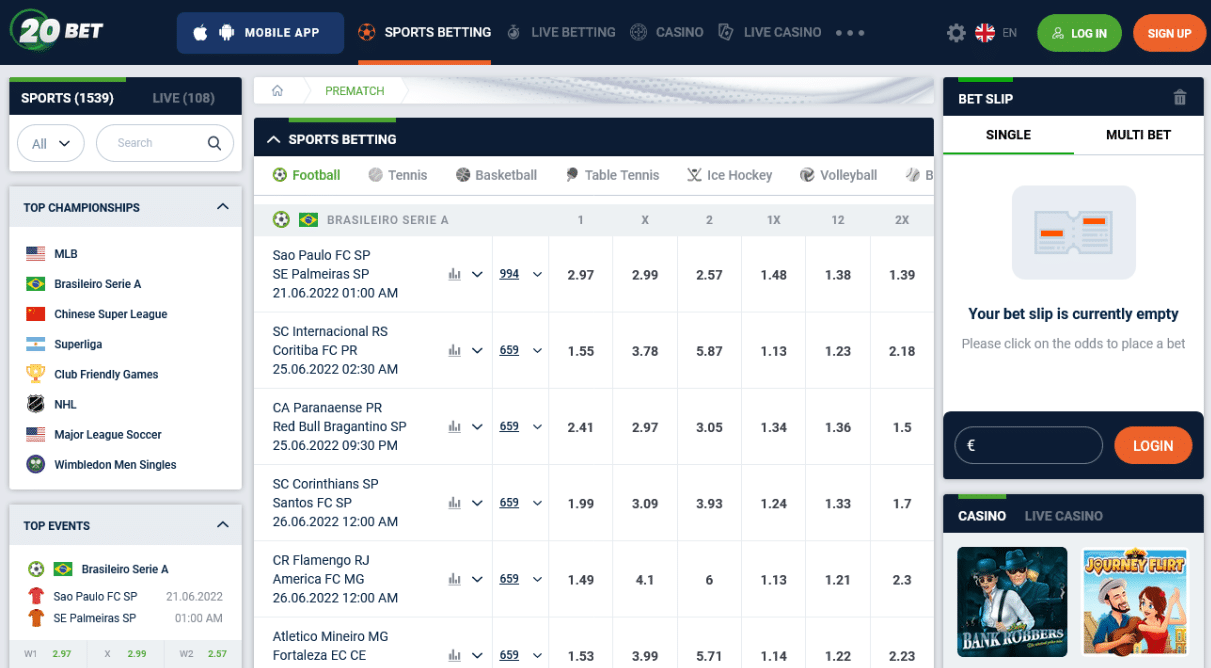The height and width of the screenshot is (668, 1211).
Task: Open Bank Robbers casino game thumbnail
Action: click(1012, 602)
